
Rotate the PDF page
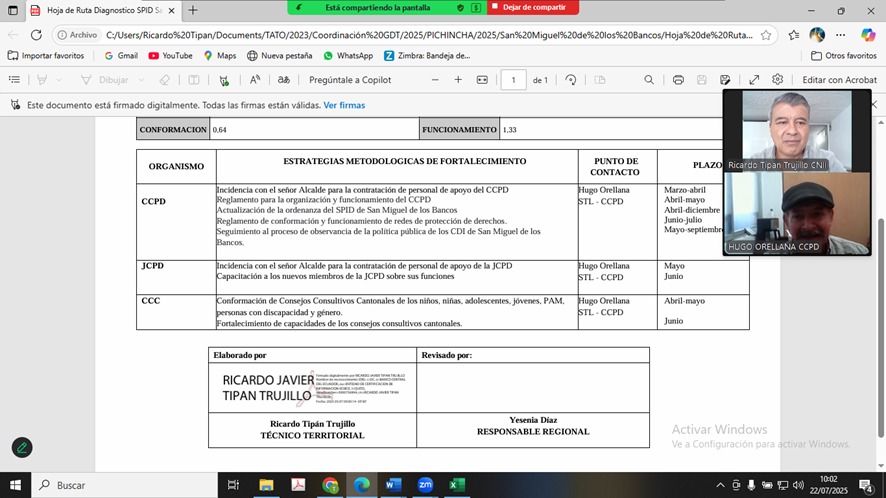pyautogui.click(x=571, y=80)
